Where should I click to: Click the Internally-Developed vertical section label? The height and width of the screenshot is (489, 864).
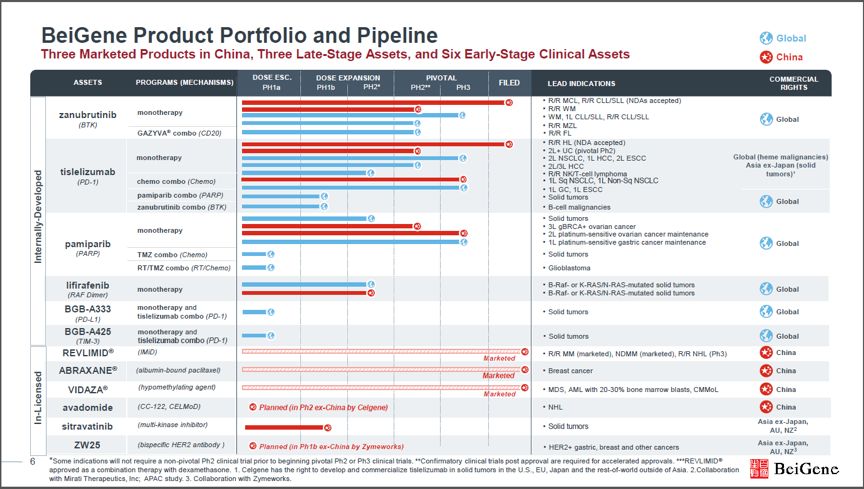[38, 216]
